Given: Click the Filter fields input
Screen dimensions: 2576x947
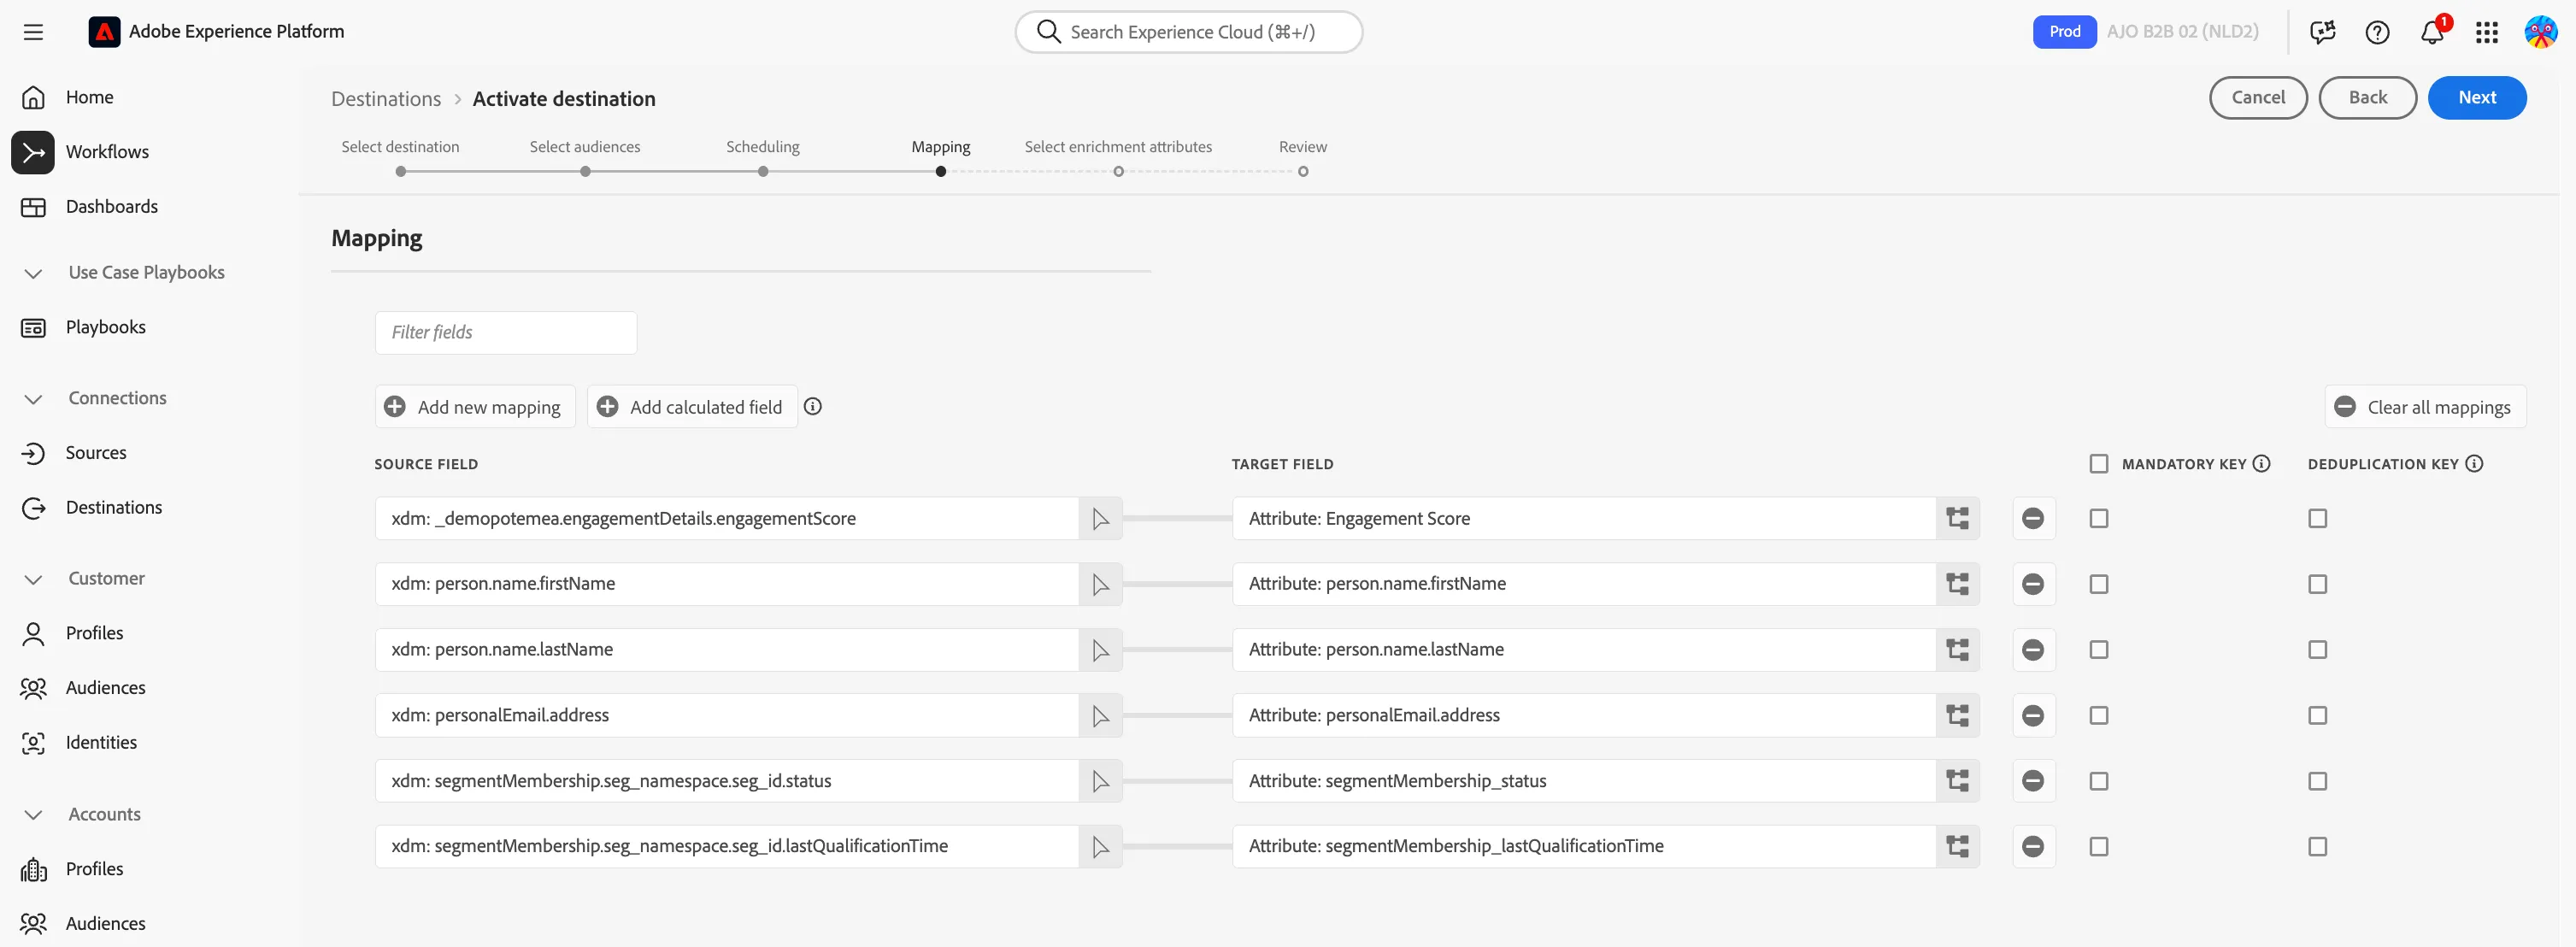Looking at the screenshot, I should [506, 332].
